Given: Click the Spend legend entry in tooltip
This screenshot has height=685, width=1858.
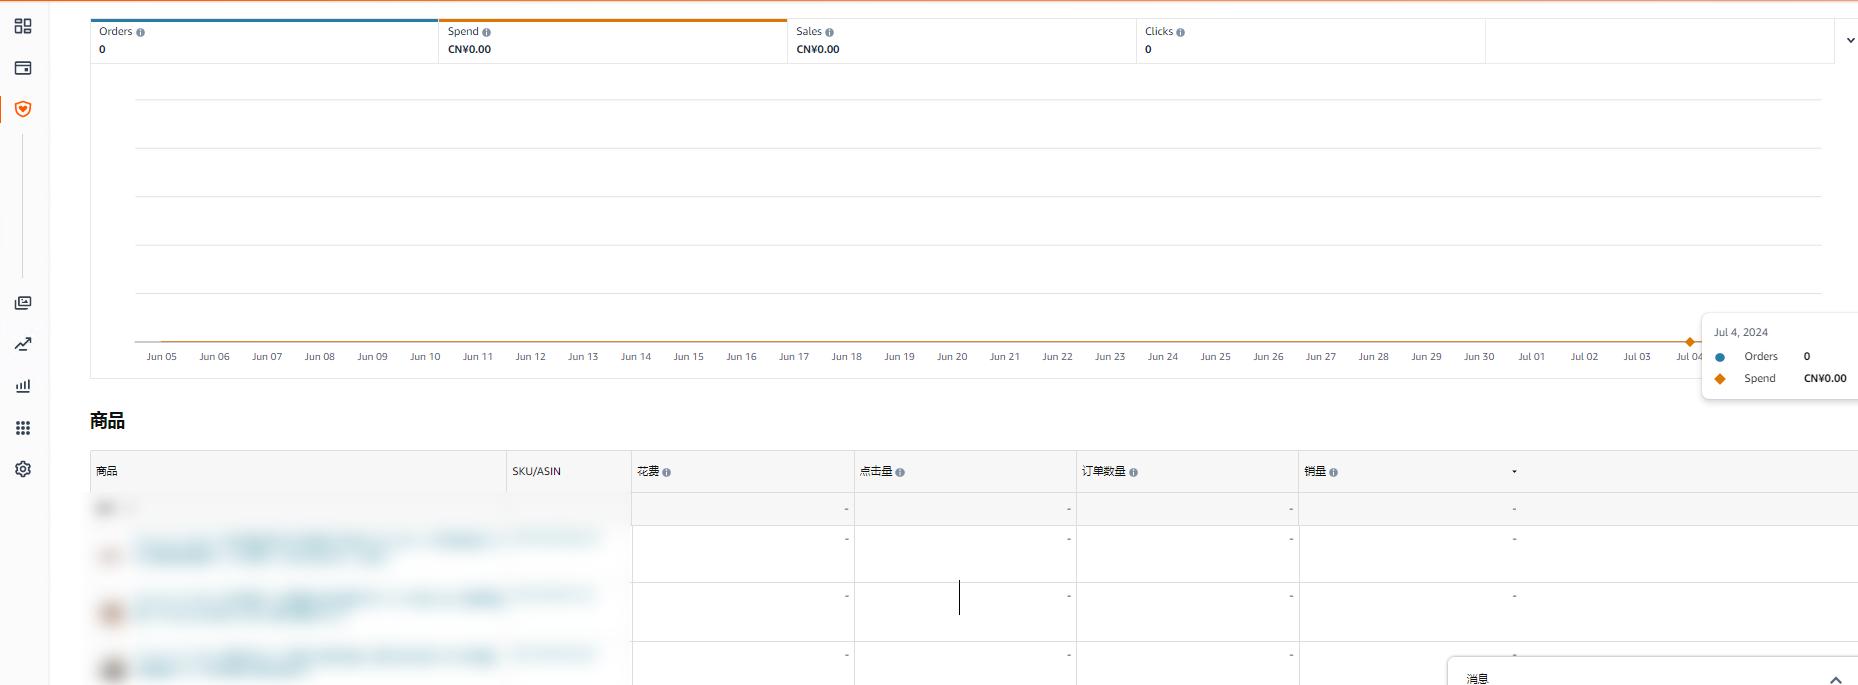Looking at the screenshot, I should [x=1779, y=379].
